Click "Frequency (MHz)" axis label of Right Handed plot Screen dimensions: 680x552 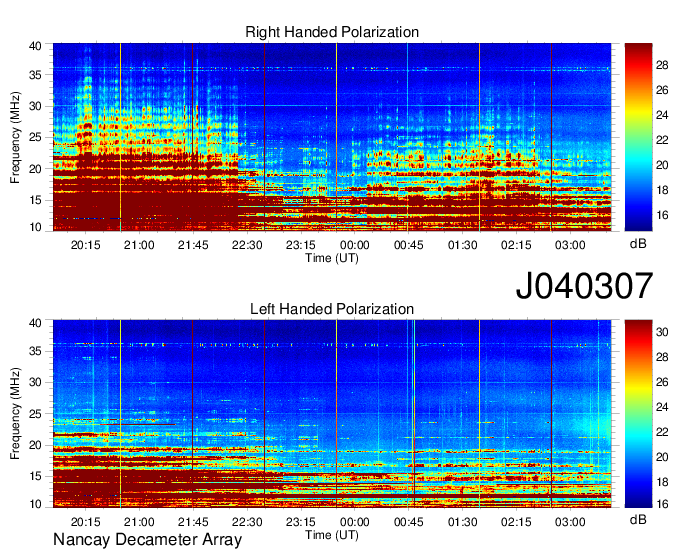tap(15, 137)
